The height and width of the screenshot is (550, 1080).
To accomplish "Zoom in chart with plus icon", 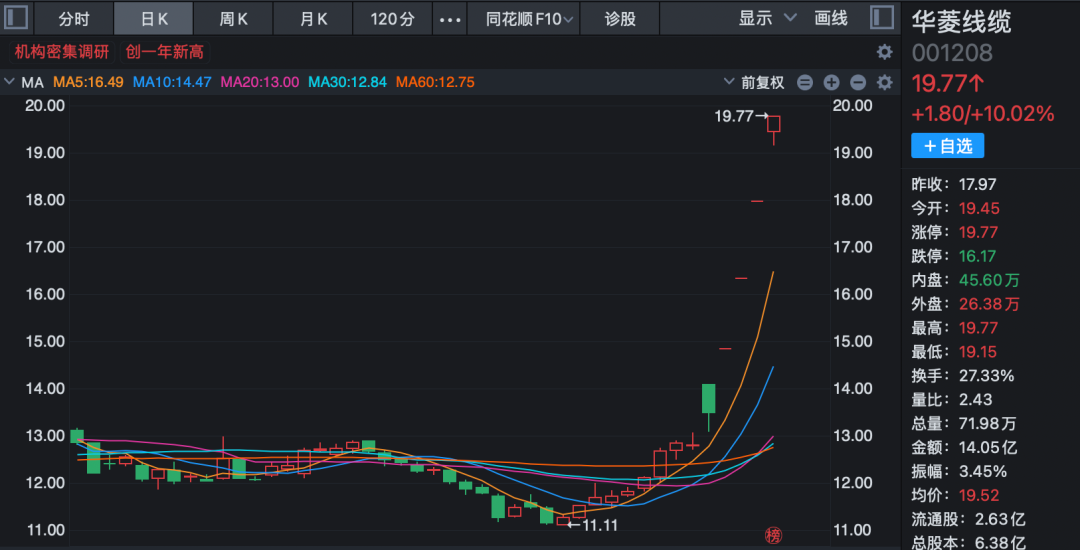I will pyautogui.click(x=831, y=82).
